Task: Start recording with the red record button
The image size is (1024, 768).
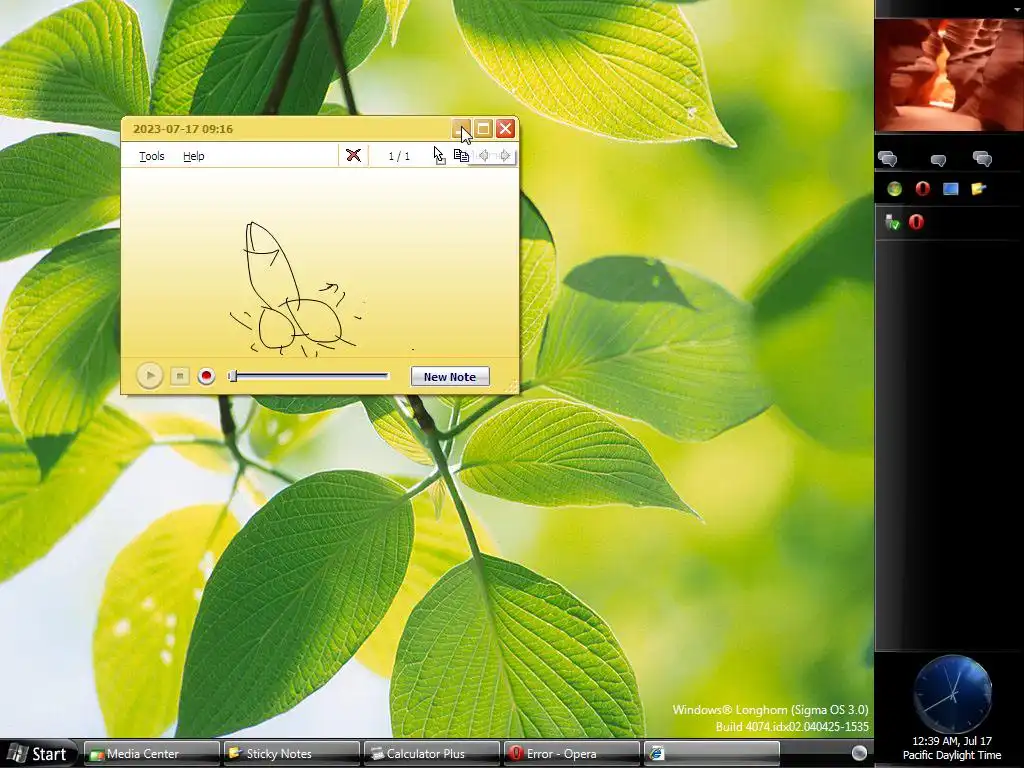Action: [206, 376]
